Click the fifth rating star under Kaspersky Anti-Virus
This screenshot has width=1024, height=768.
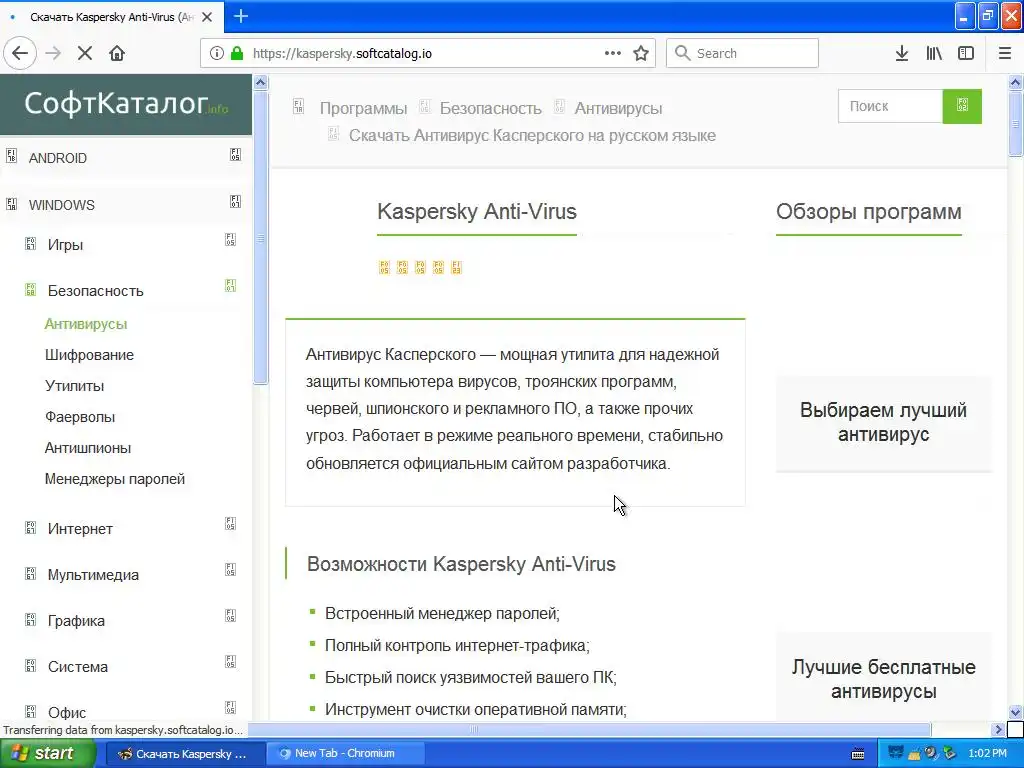point(456,267)
